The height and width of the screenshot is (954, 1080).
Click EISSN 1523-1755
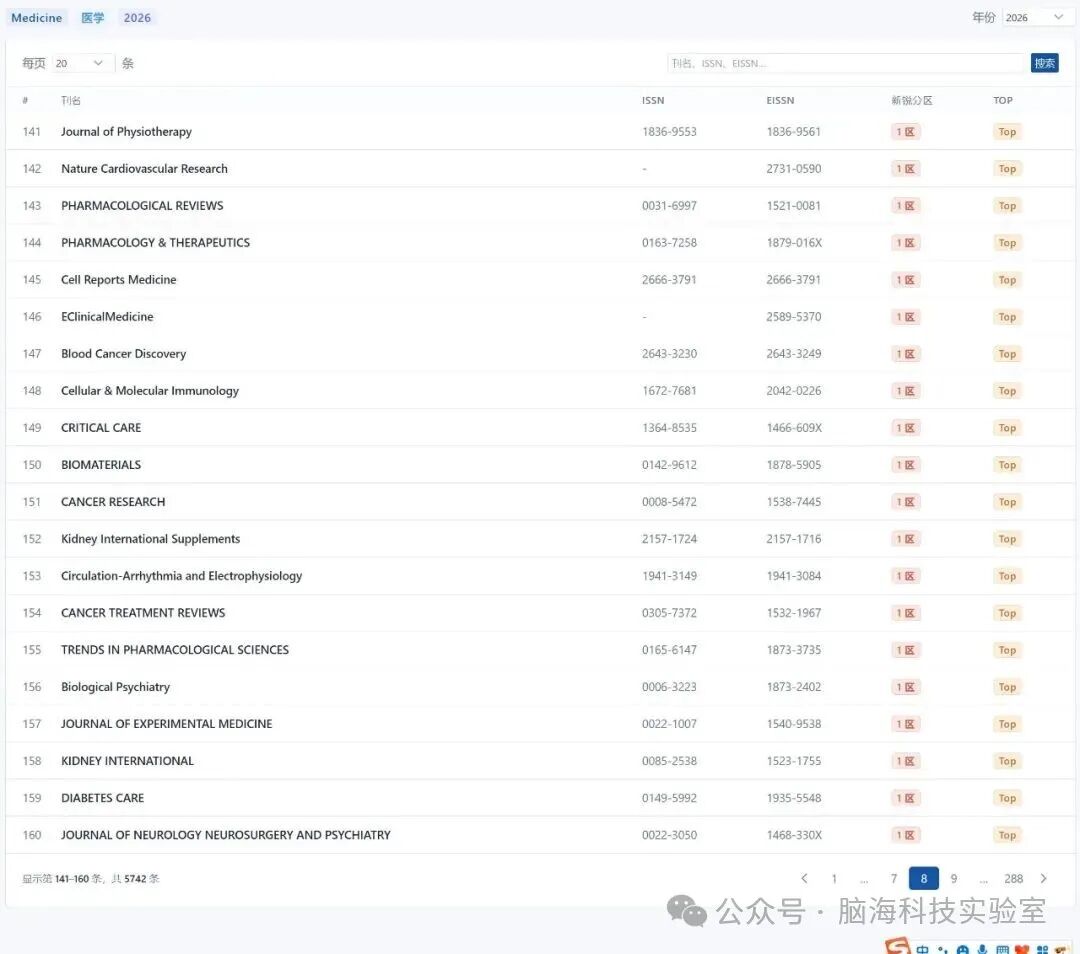793,761
